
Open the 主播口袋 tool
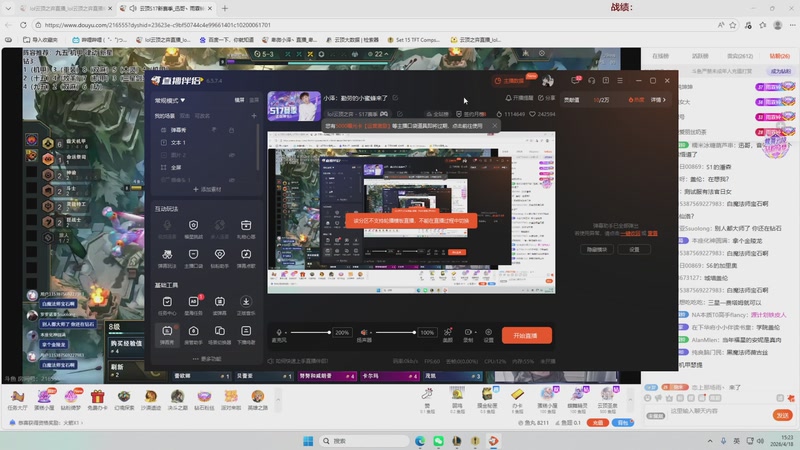pyautogui.click(x=193, y=258)
